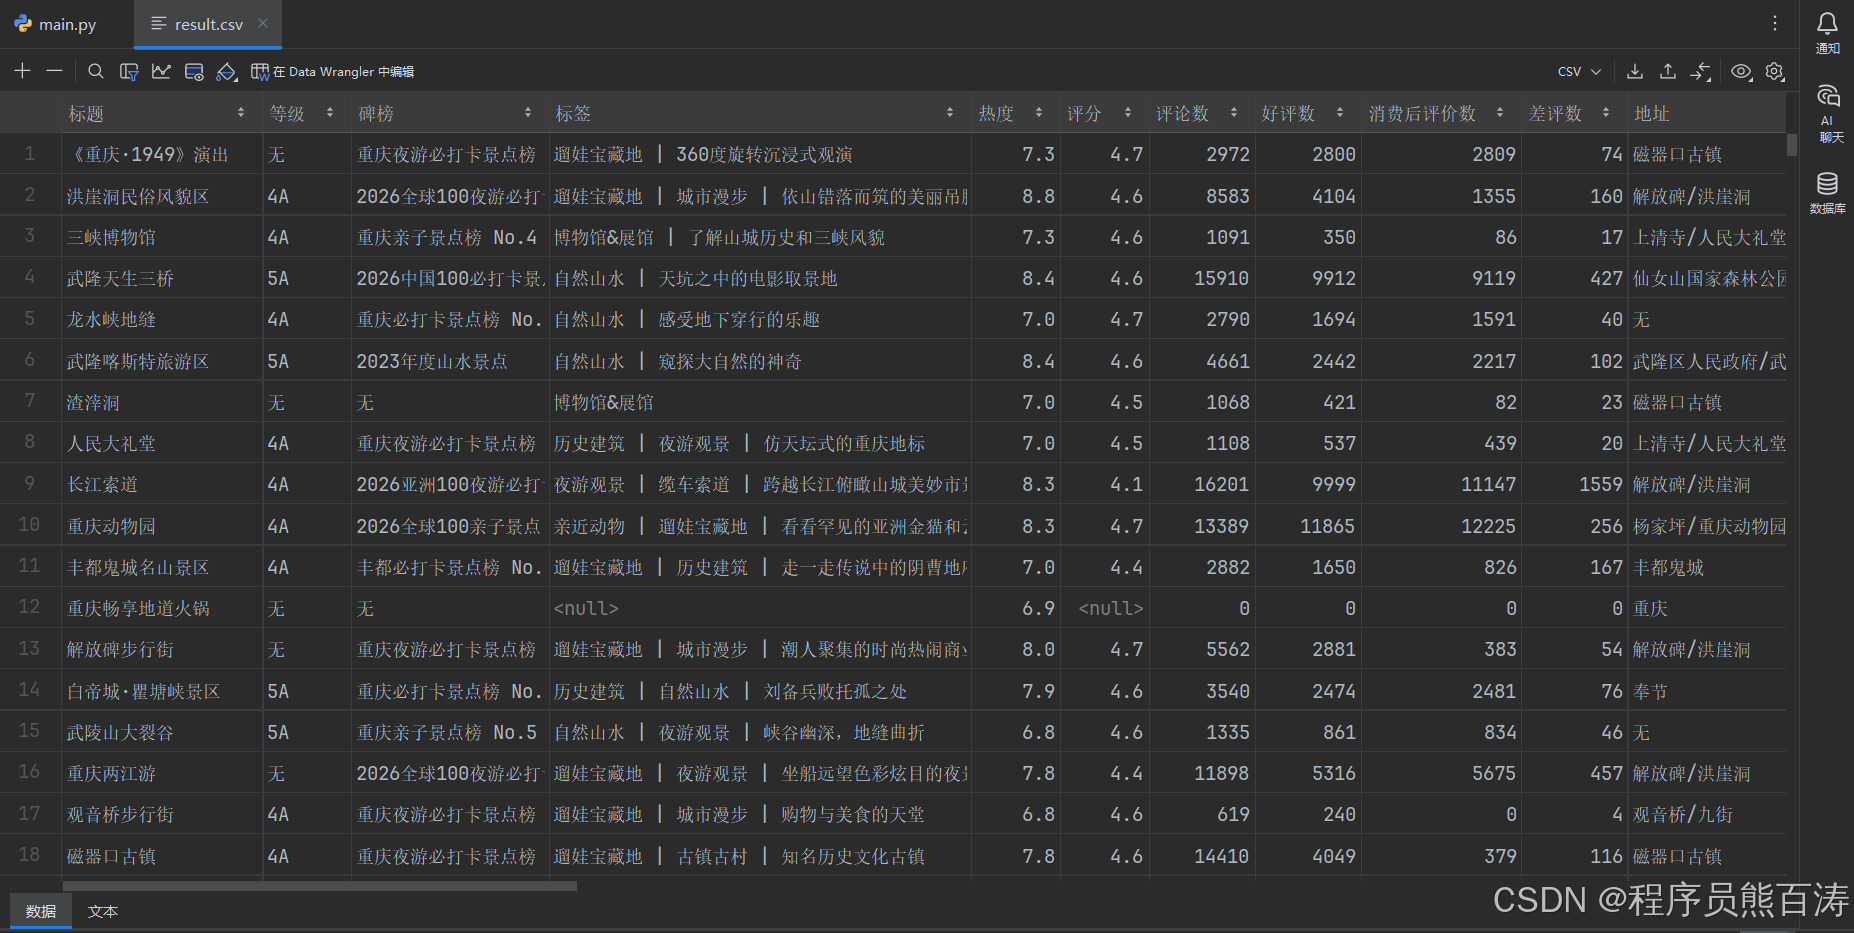1854x933 pixels.
Task: Open vertical three-dot tab options menu
Action: (1775, 23)
